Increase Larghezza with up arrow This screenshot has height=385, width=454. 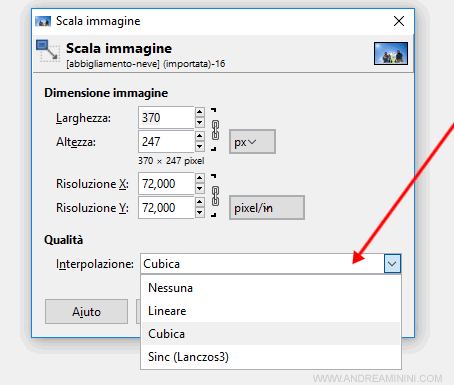pos(200,112)
